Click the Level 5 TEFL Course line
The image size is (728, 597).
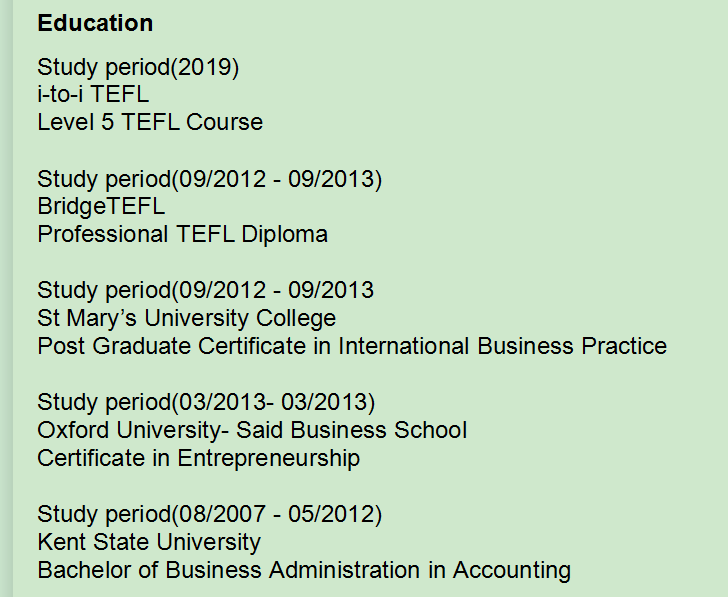pos(150,123)
